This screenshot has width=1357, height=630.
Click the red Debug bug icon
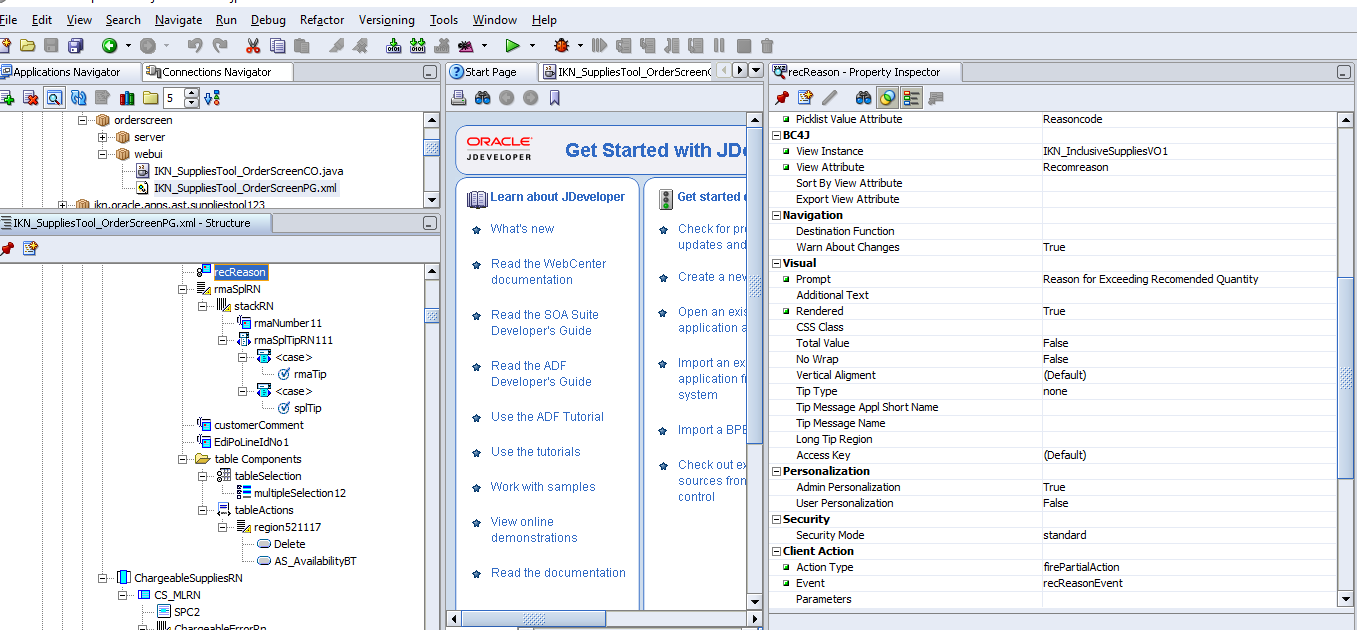coord(562,45)
